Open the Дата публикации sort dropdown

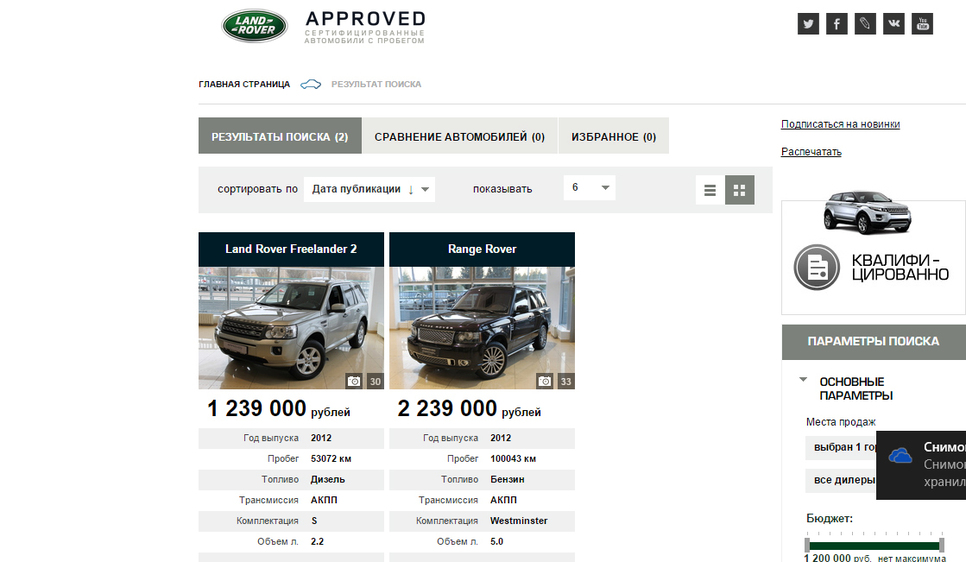(x=369, y=189)
